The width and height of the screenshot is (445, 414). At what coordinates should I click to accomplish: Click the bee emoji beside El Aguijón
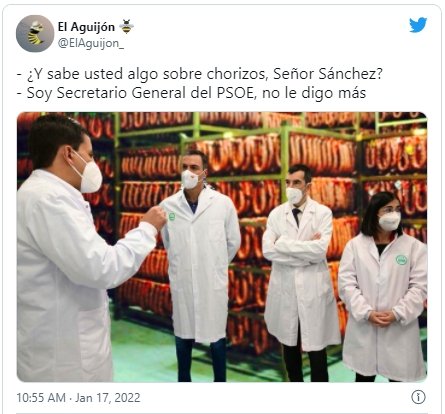click(127, 27)
